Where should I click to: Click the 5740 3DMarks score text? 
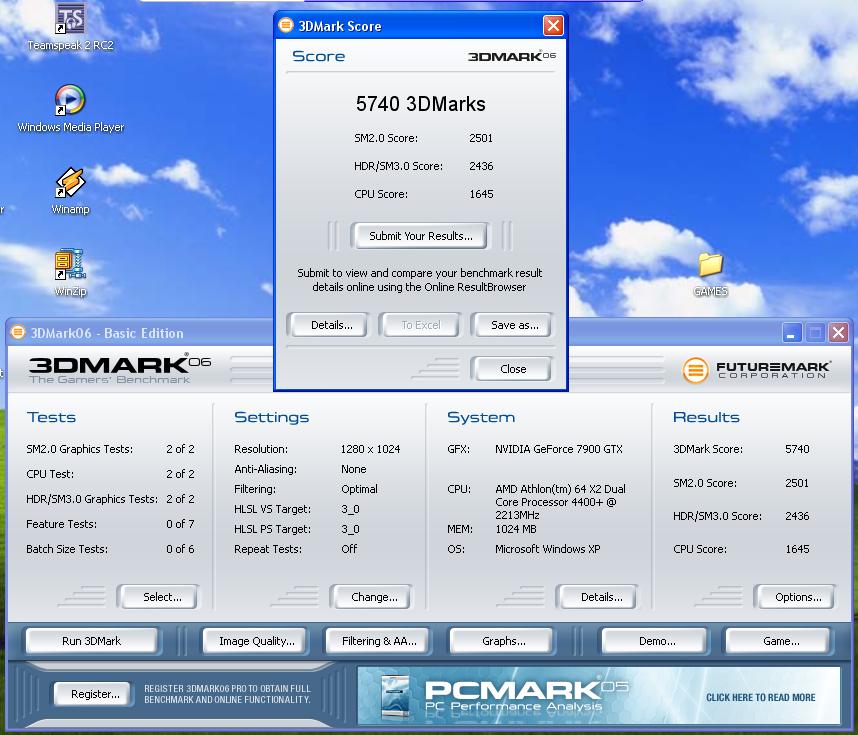pos(420,104)
